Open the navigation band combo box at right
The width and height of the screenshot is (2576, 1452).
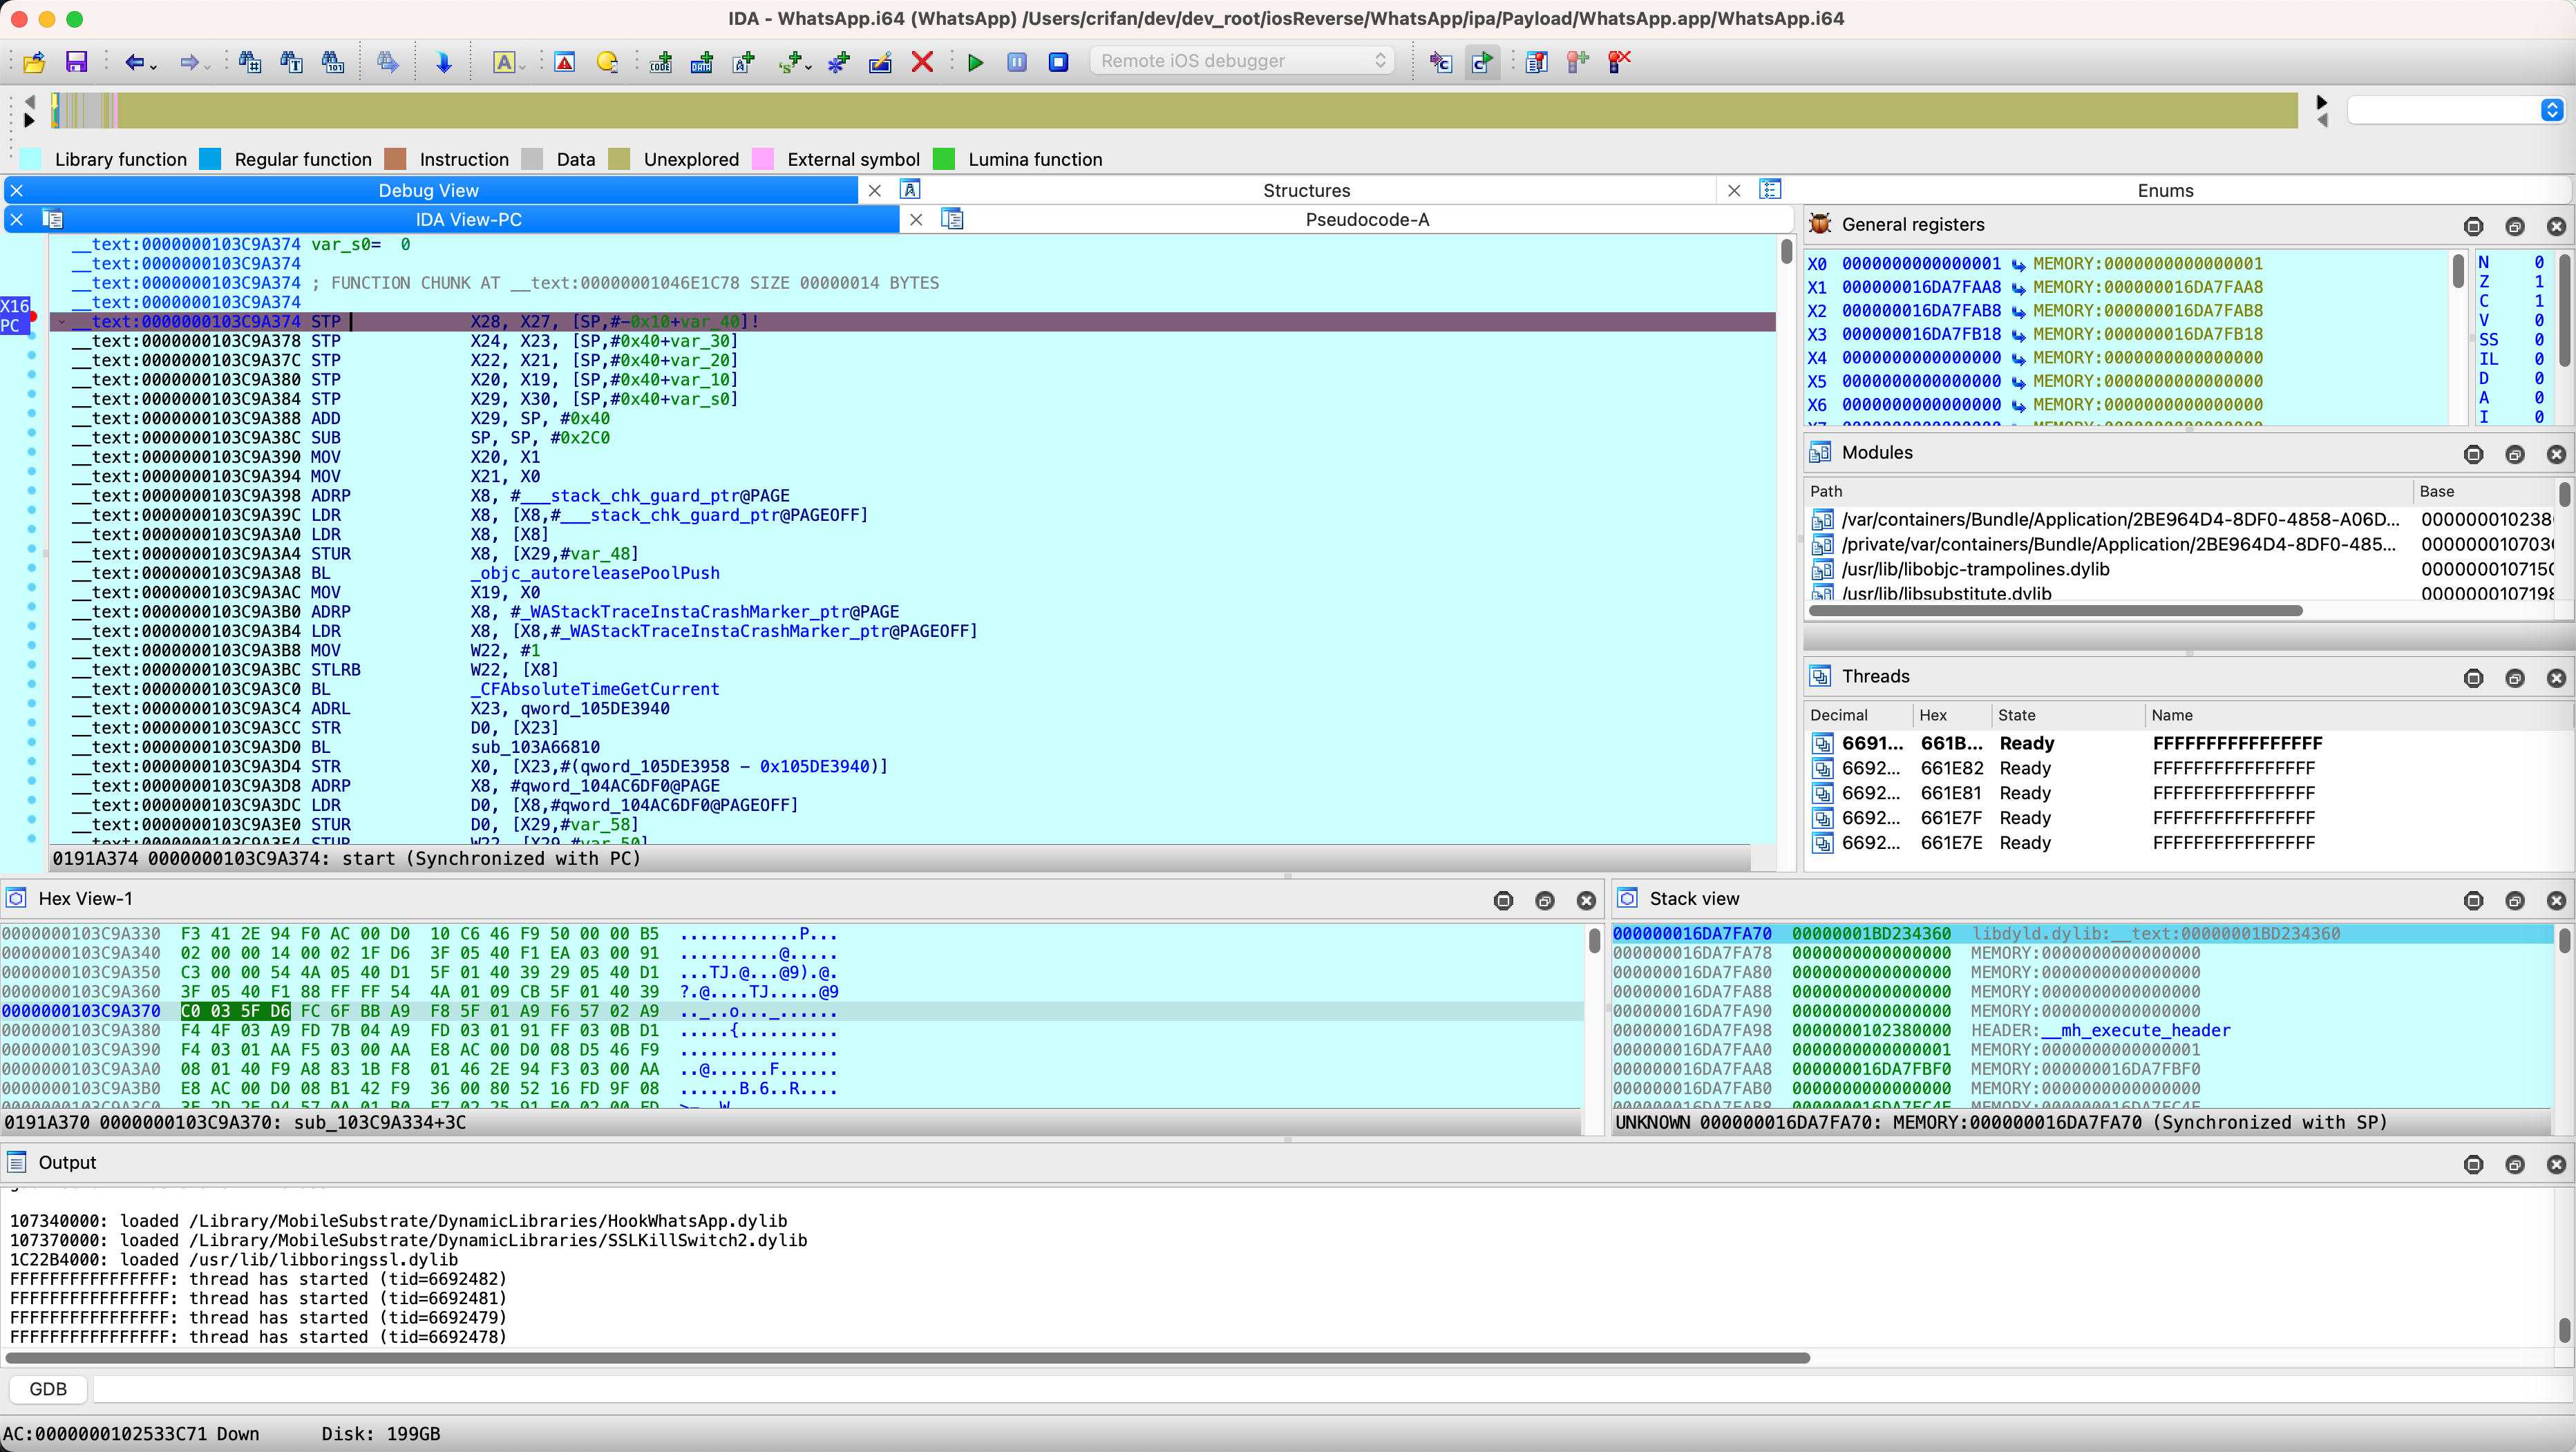point(2455,110)
